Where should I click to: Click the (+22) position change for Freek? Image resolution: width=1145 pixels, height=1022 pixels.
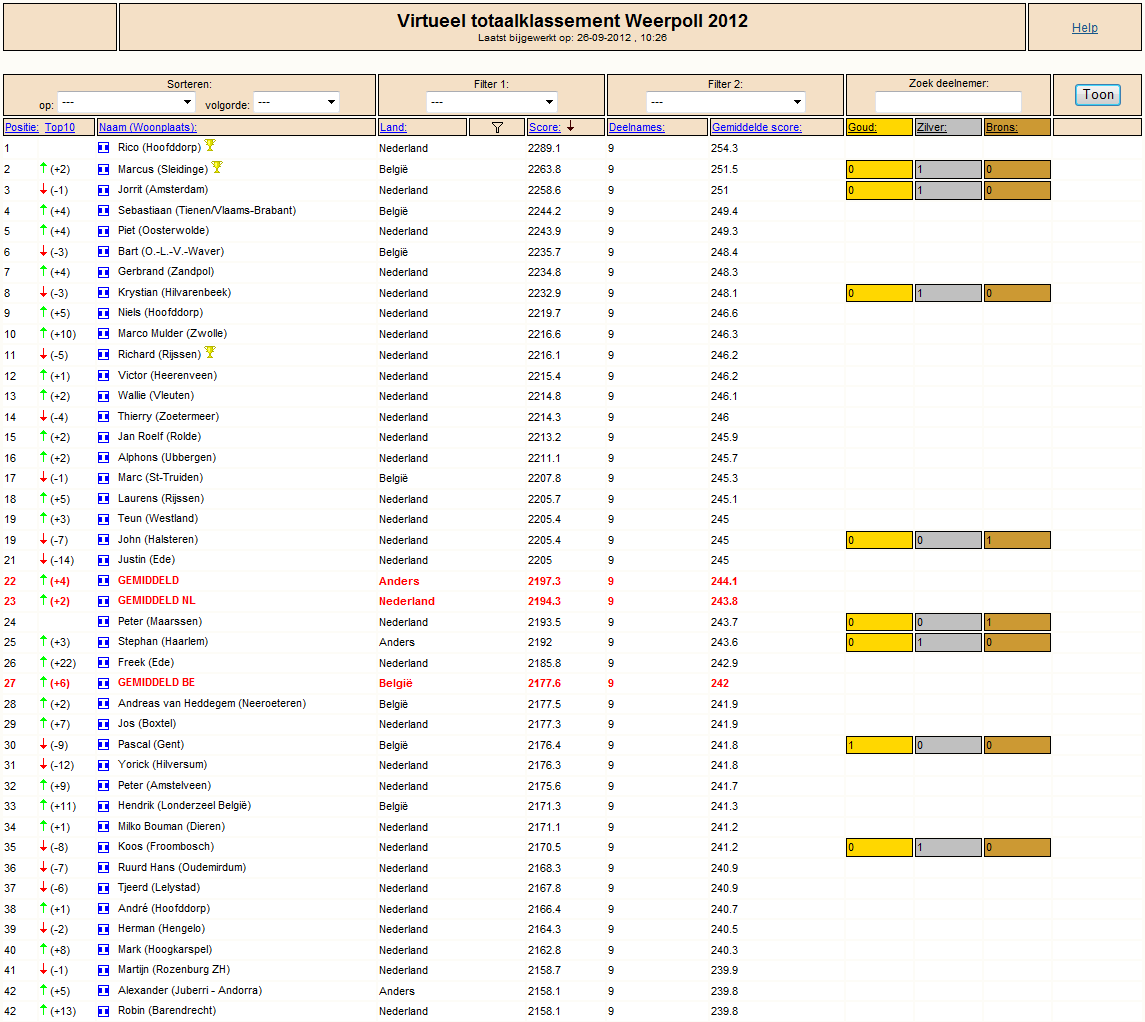point(63,663)
